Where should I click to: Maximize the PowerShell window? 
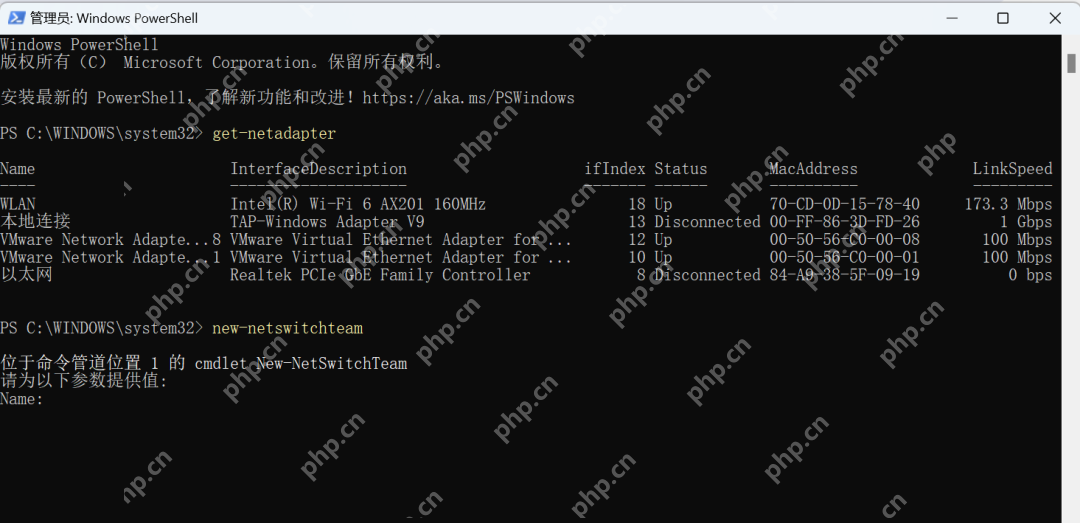1003,19
